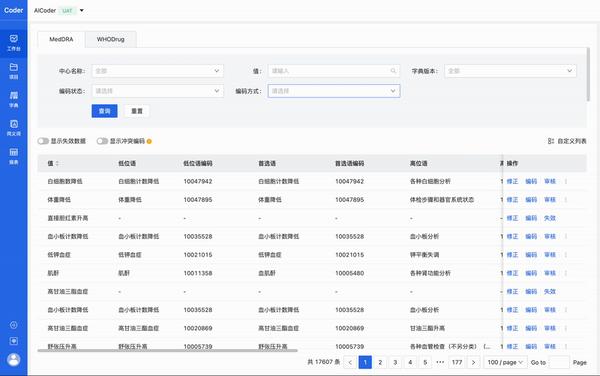Image resolution: width=600 pixels, height=376 pixels.
Task: Switch to the WHODrug tab
Action: point(111,39)
